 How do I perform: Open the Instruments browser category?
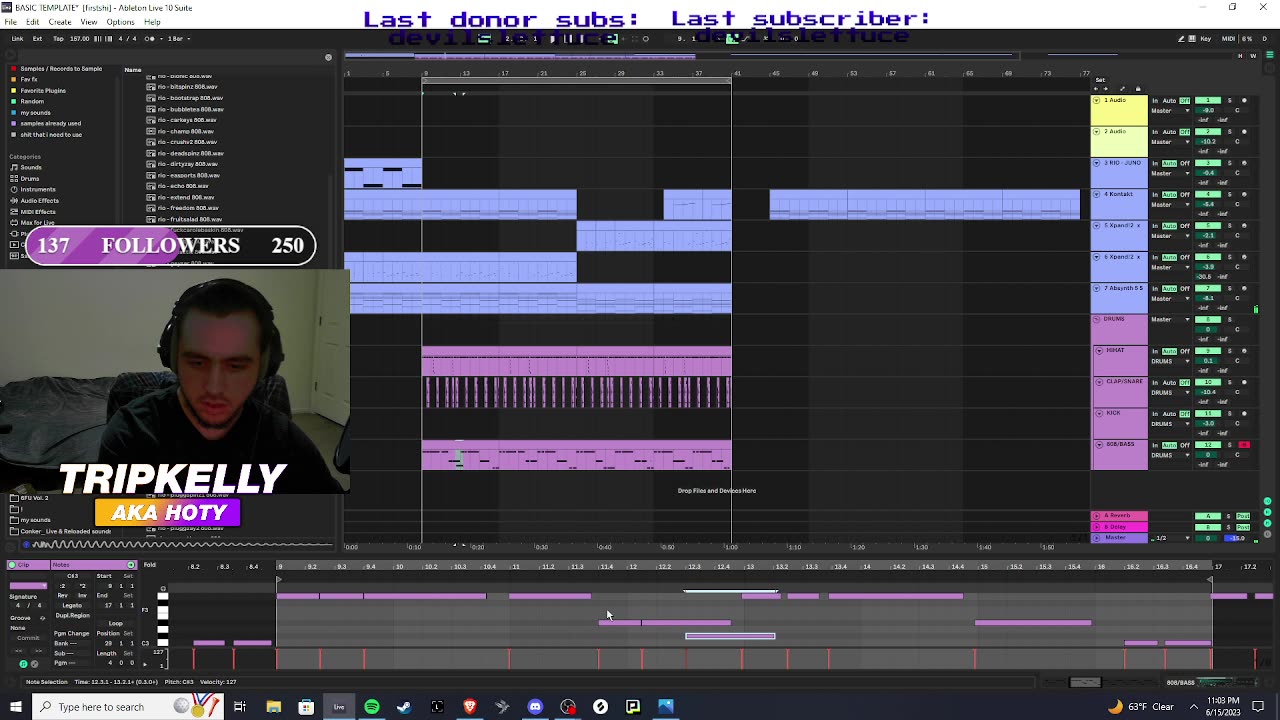coord(38,189)
